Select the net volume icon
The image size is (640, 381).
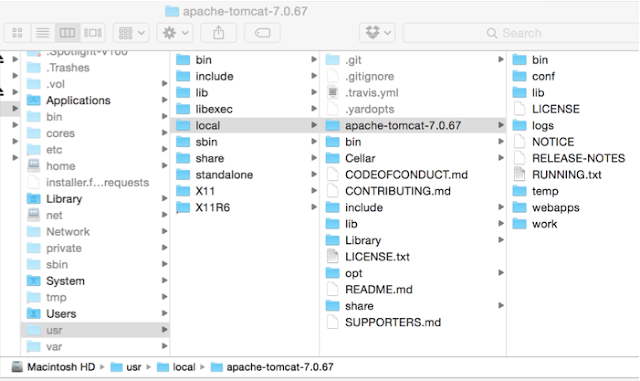33,215
